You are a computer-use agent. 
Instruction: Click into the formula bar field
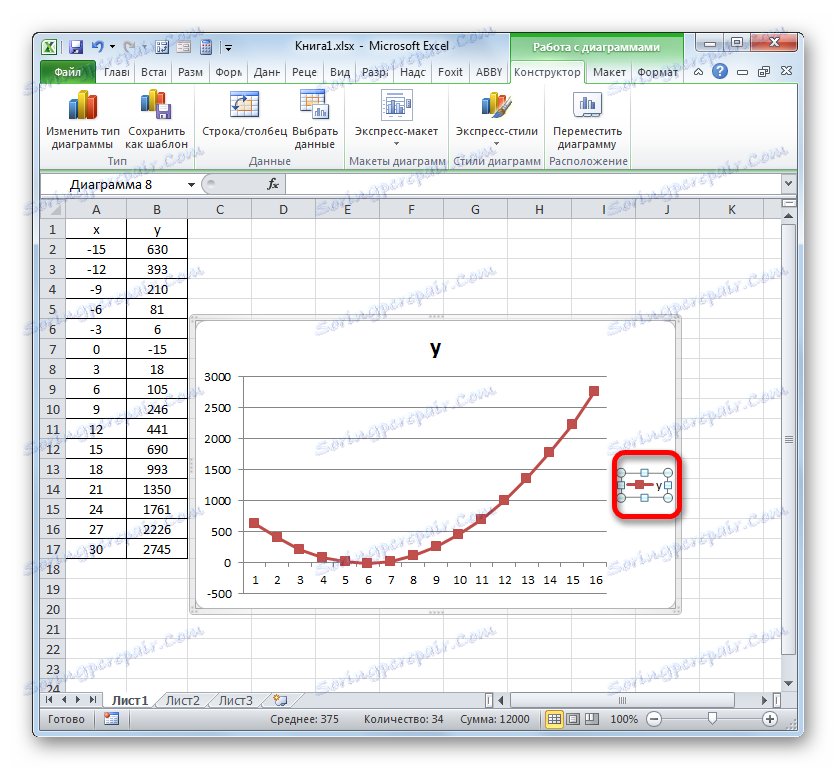point(534,185)
